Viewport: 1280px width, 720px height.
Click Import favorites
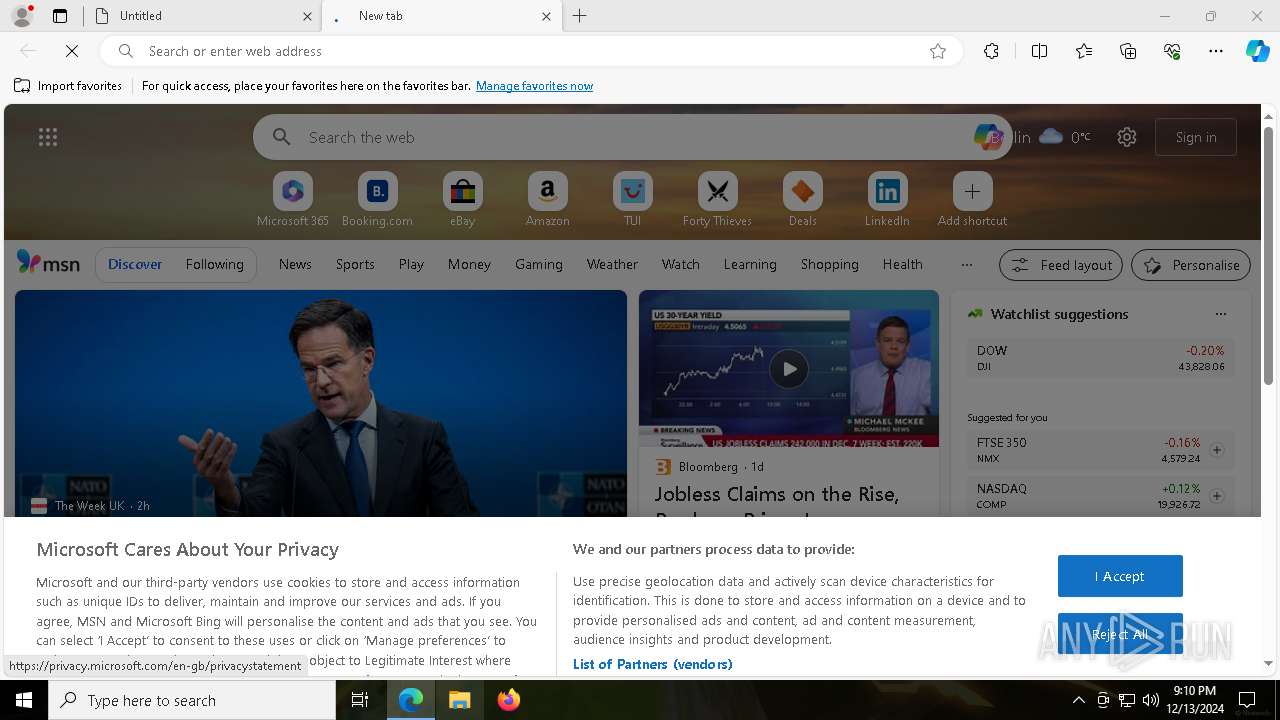pyautogui.click(x=68, y=86)
